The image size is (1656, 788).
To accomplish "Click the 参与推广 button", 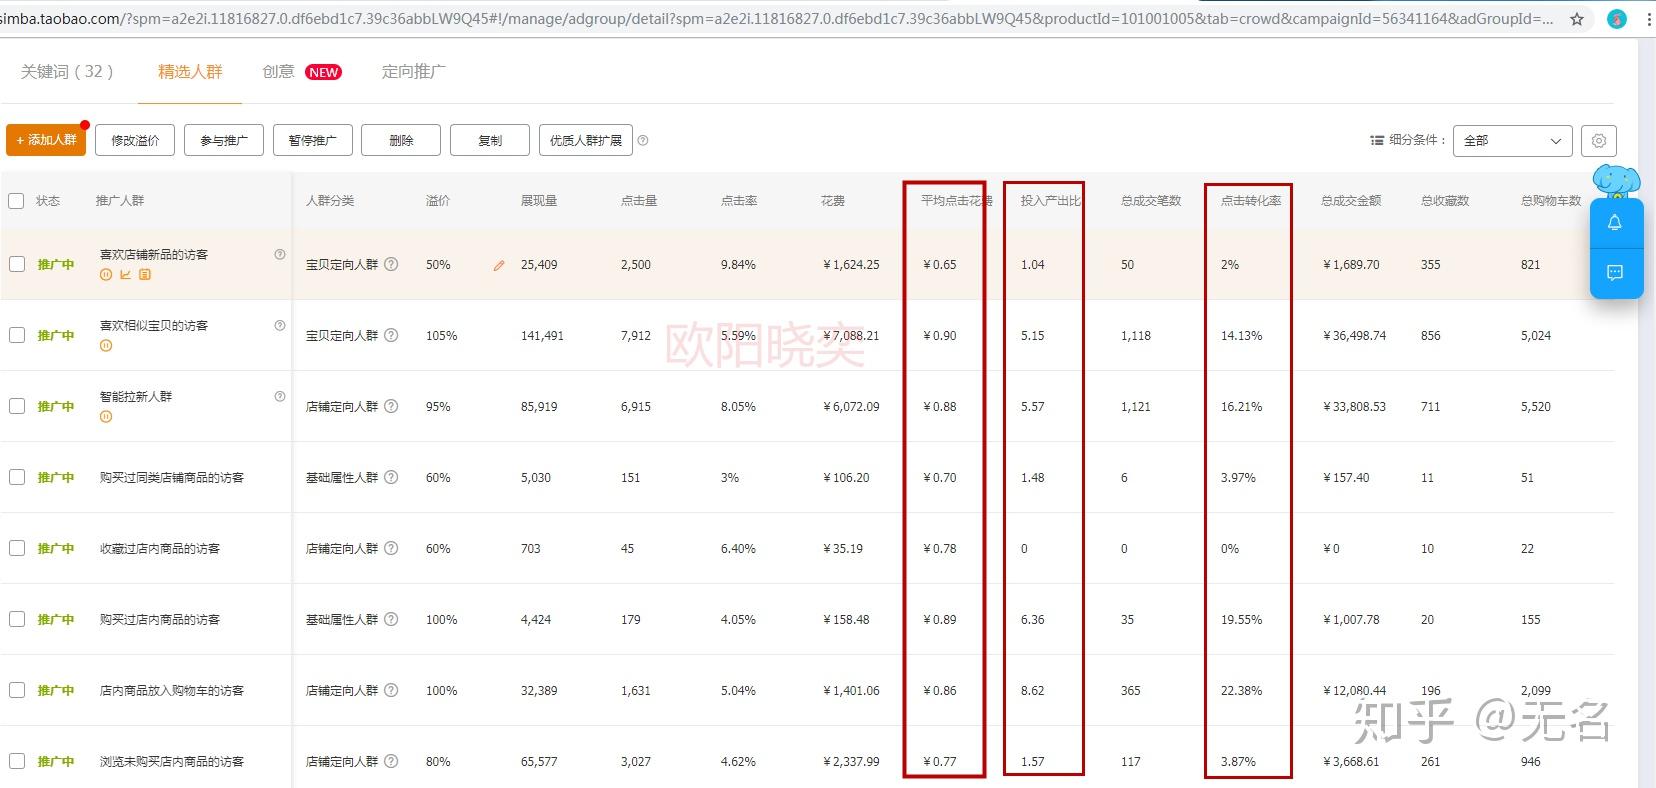I will coord(224,140).
